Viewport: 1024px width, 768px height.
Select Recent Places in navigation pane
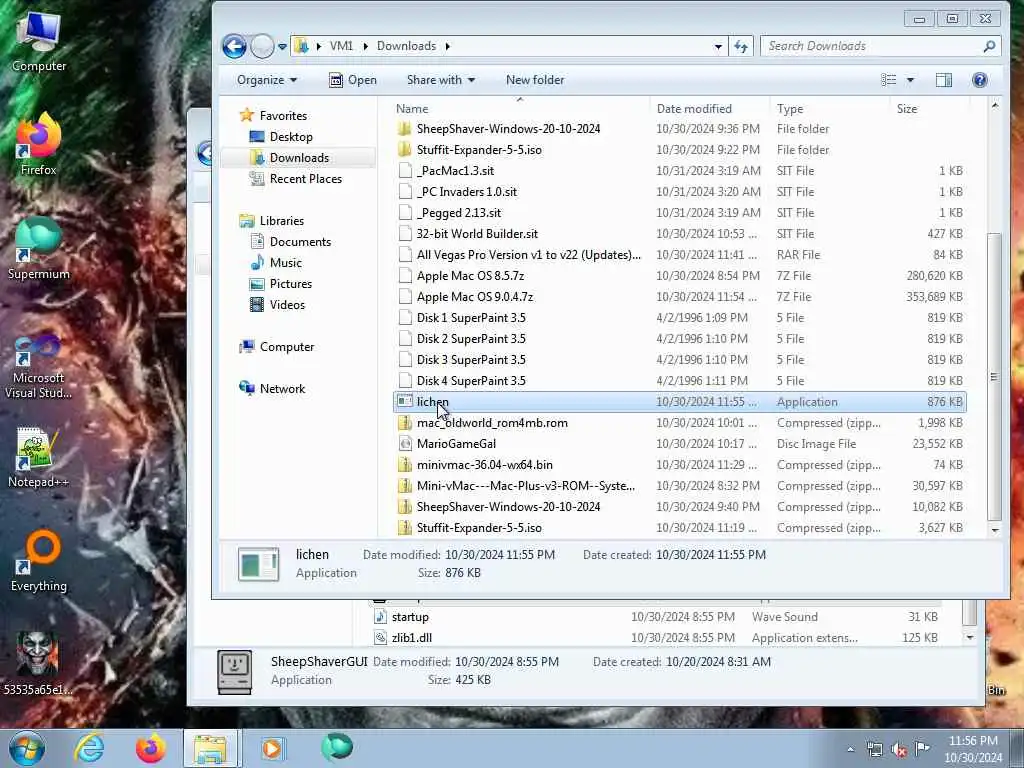(x=296, y=179)
